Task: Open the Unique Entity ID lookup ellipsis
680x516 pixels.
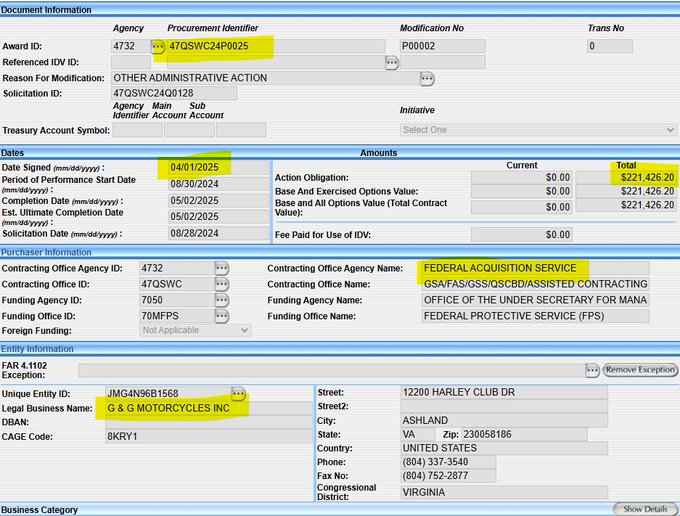Action: [238, 393]
